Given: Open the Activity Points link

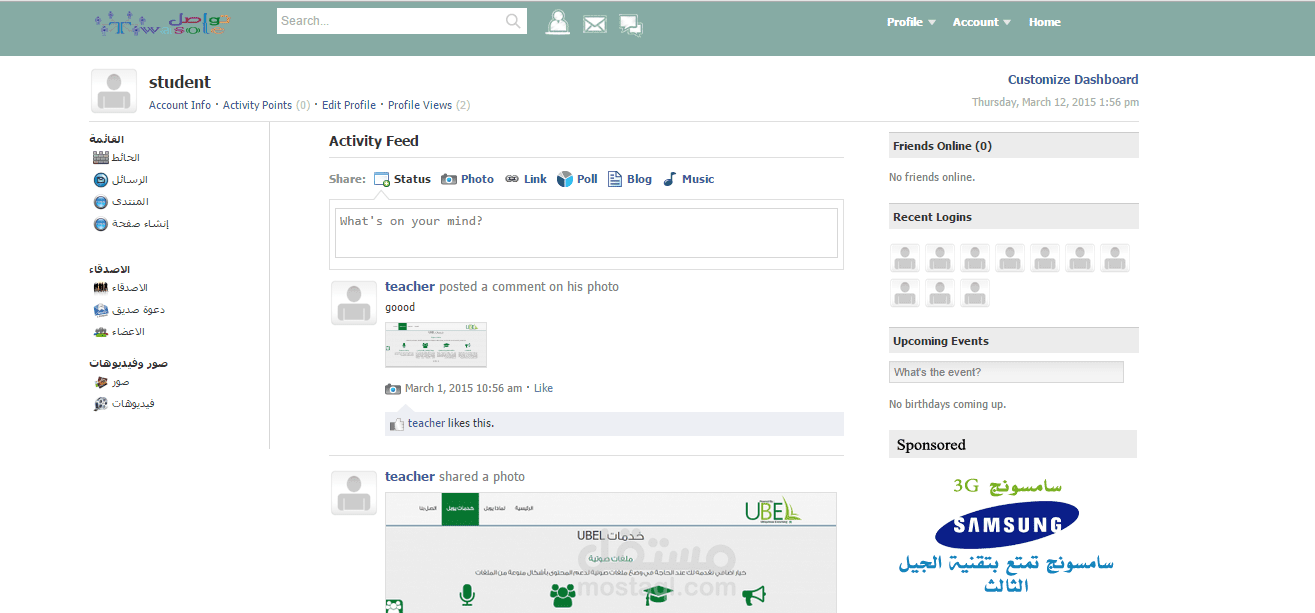Looking at the screenshot, I should (x=257, y=105).
